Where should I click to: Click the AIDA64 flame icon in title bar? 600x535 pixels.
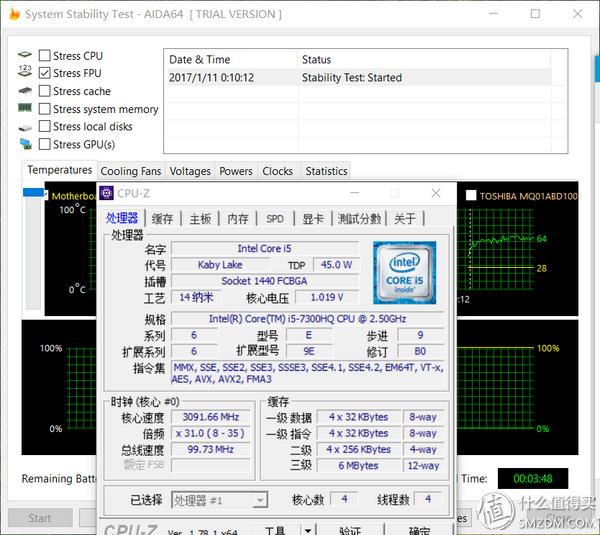pyautogui.click(x=15, y=14)
